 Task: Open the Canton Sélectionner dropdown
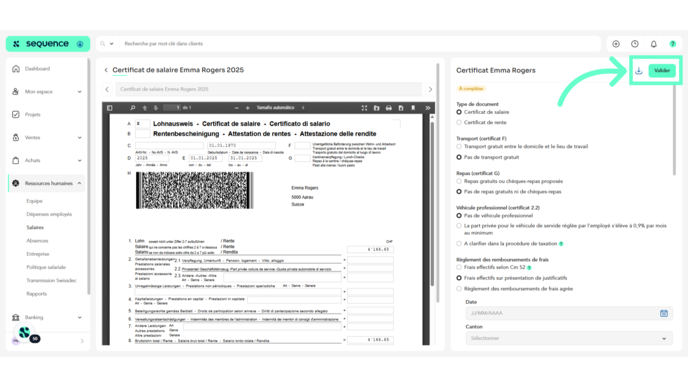point(569,338)
